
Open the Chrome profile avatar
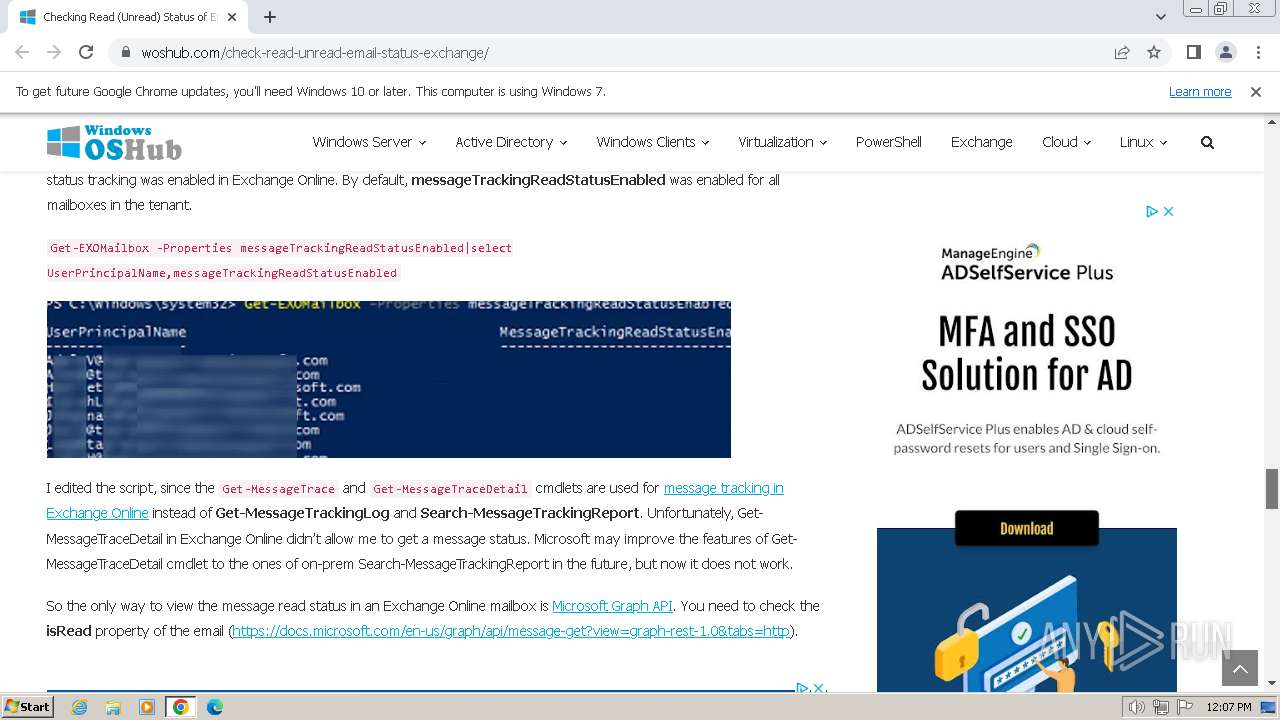[1225, 52]
